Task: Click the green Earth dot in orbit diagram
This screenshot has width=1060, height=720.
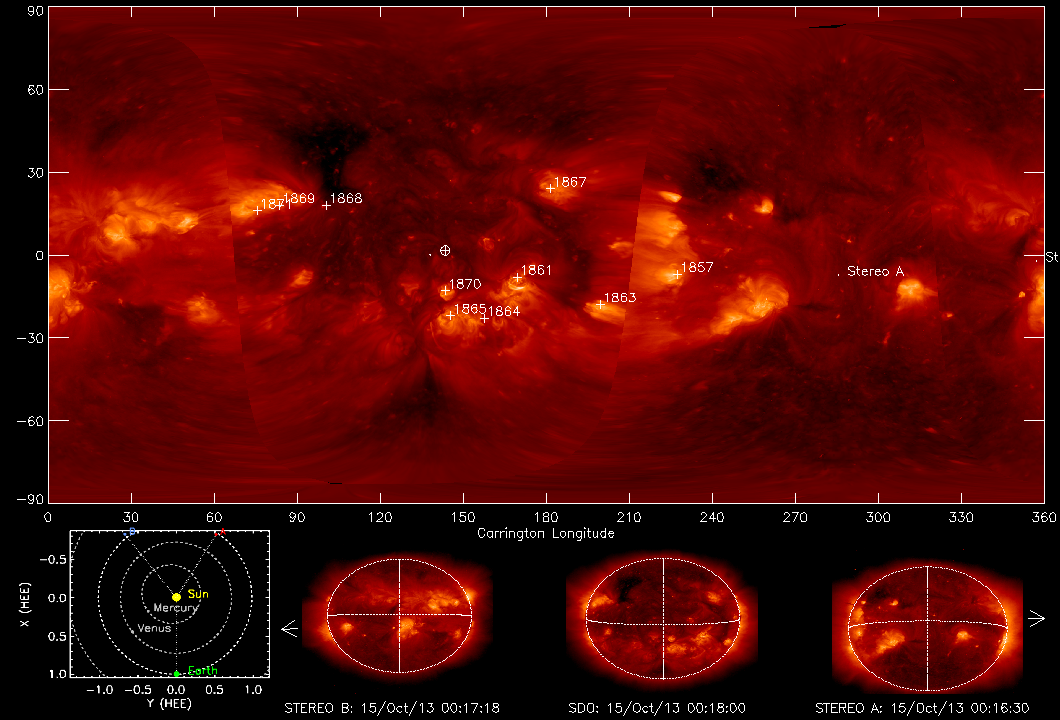Action: (176, 673)
